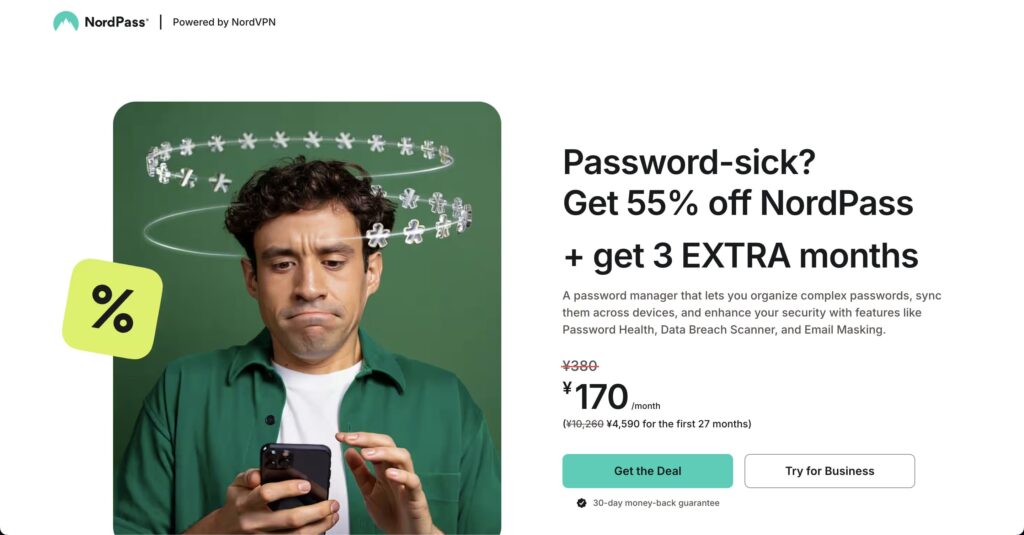Open the Try for Business option
This screenshot has height=535, width=1024.
point(829,471)
